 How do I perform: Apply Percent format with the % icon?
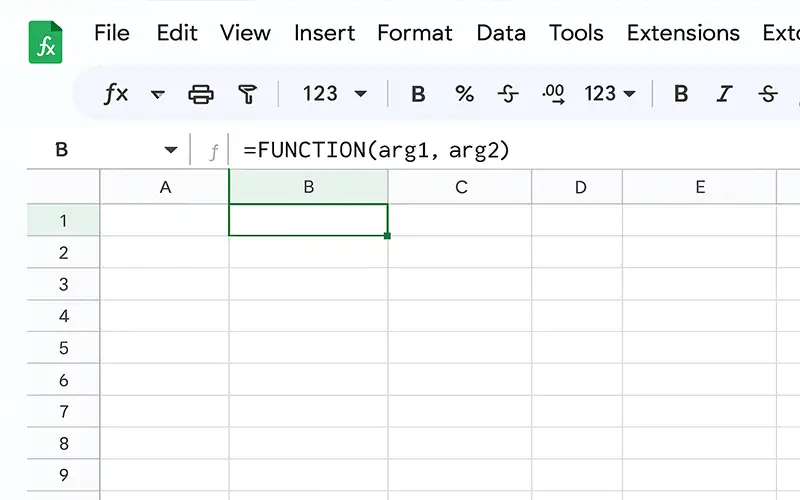[x=464, y=94]
